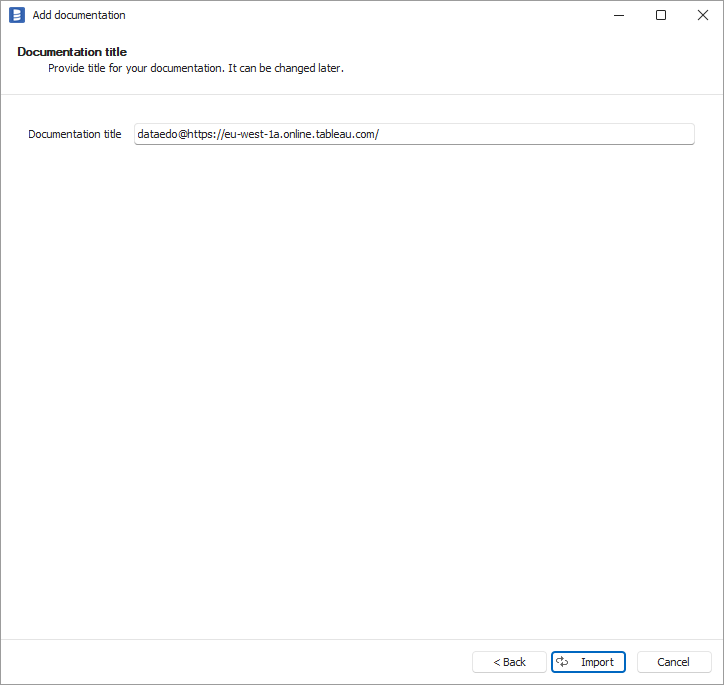Viewport: 724px width, 685px height.
Task: Click the empty title bar area
Action: 350,15
